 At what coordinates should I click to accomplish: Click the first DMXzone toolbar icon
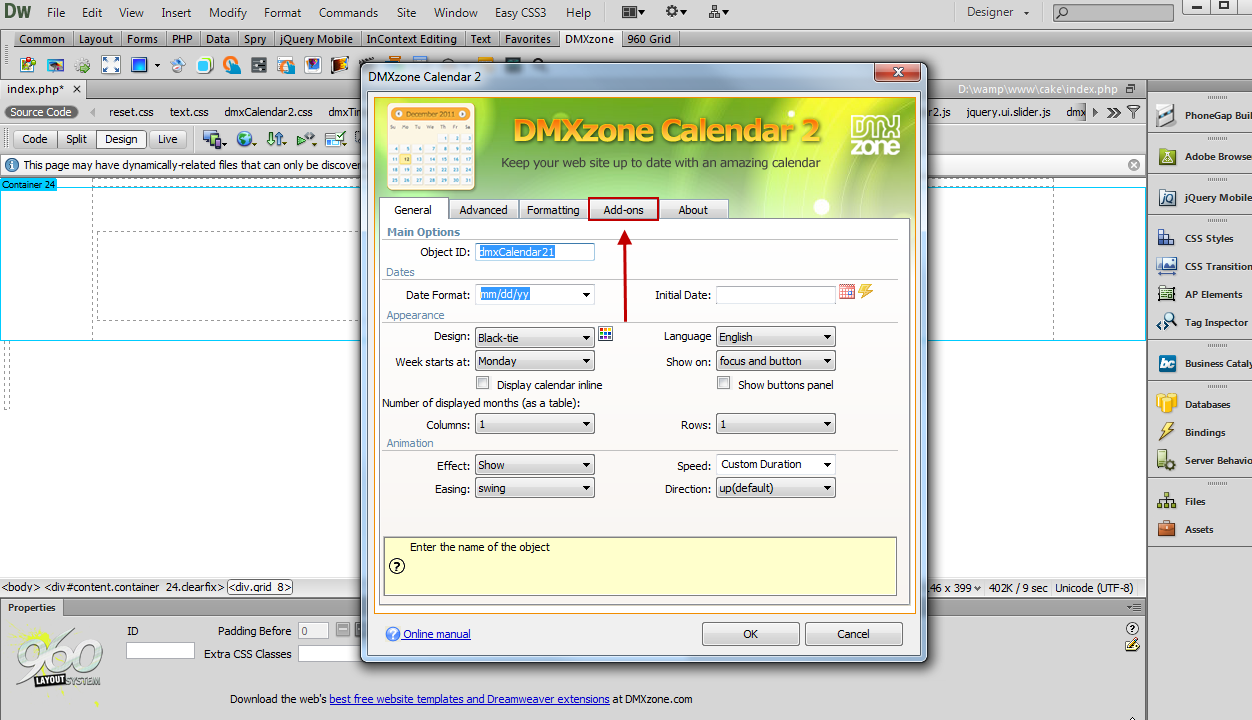28,65
